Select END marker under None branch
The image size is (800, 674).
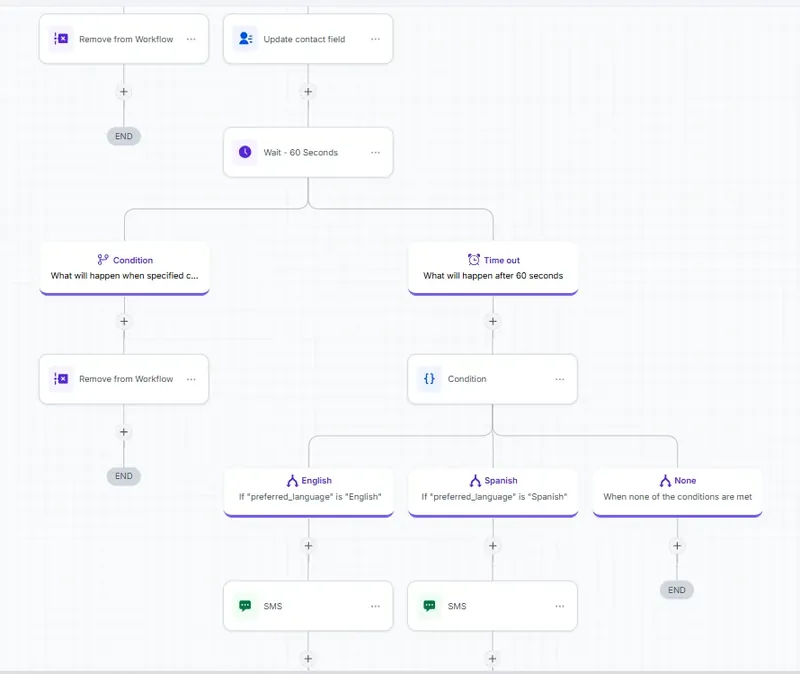677,590
